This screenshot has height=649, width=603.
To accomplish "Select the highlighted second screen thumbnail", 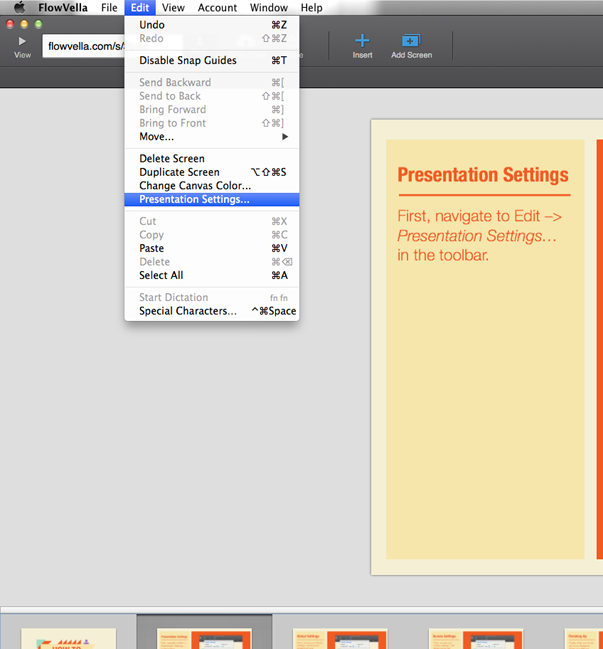I will click(204, 636).
